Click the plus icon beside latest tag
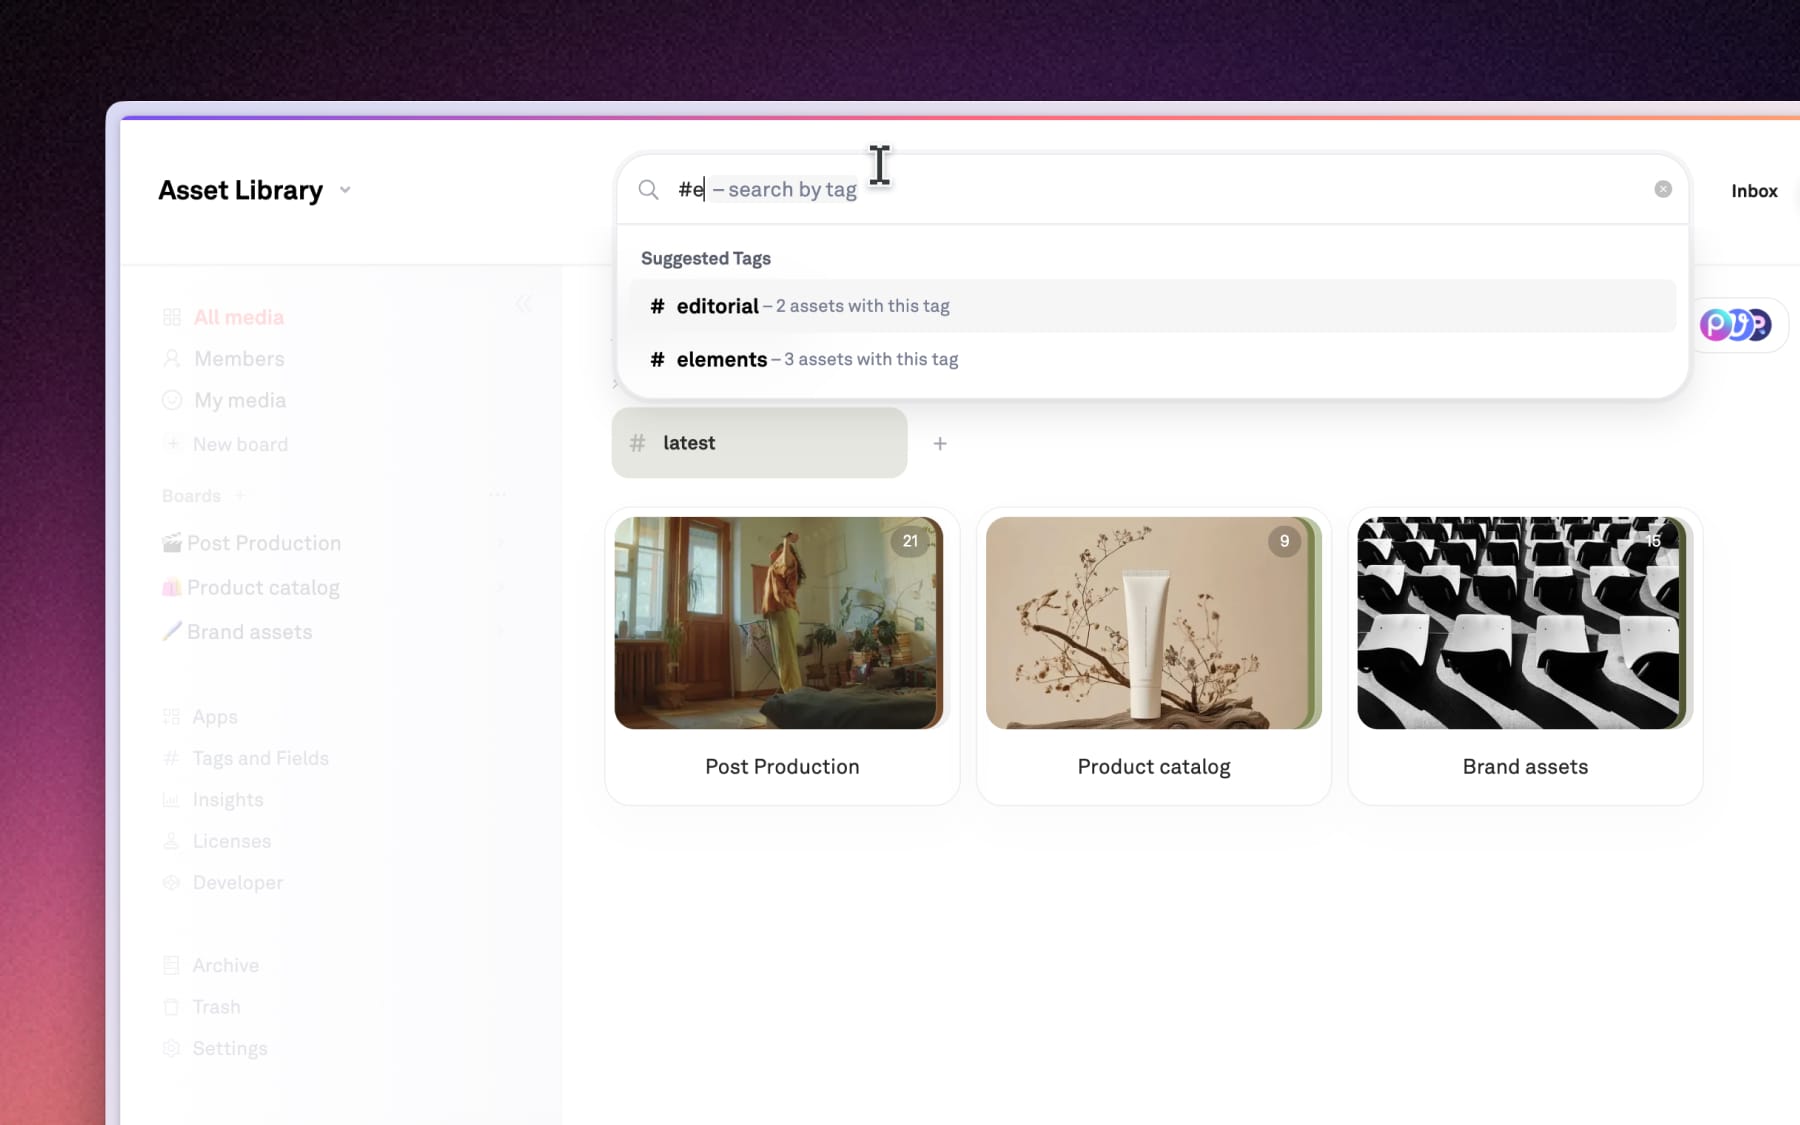Screen dimensions: 1800x1125 939,443
